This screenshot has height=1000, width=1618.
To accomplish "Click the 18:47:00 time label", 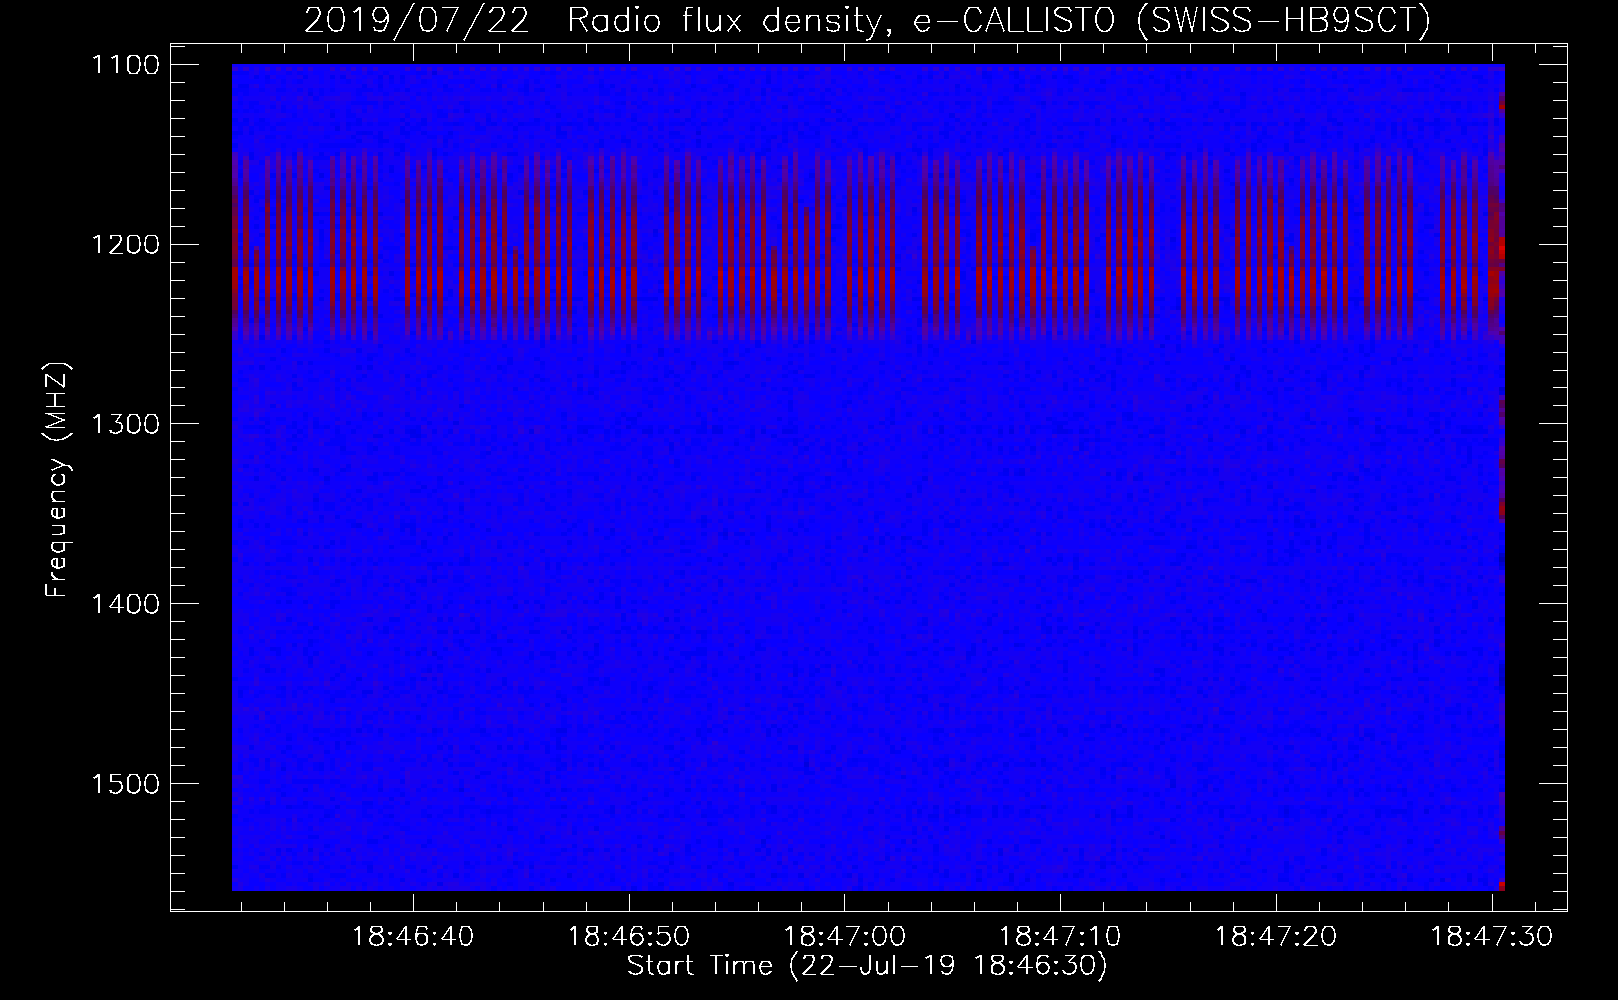I will point(845,936).
